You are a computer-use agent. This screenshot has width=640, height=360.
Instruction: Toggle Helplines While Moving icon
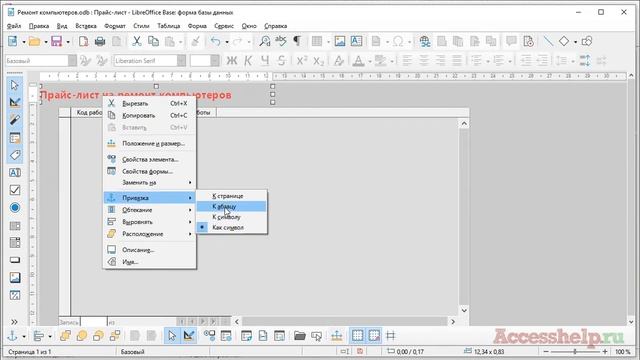[x=391, y=336]
